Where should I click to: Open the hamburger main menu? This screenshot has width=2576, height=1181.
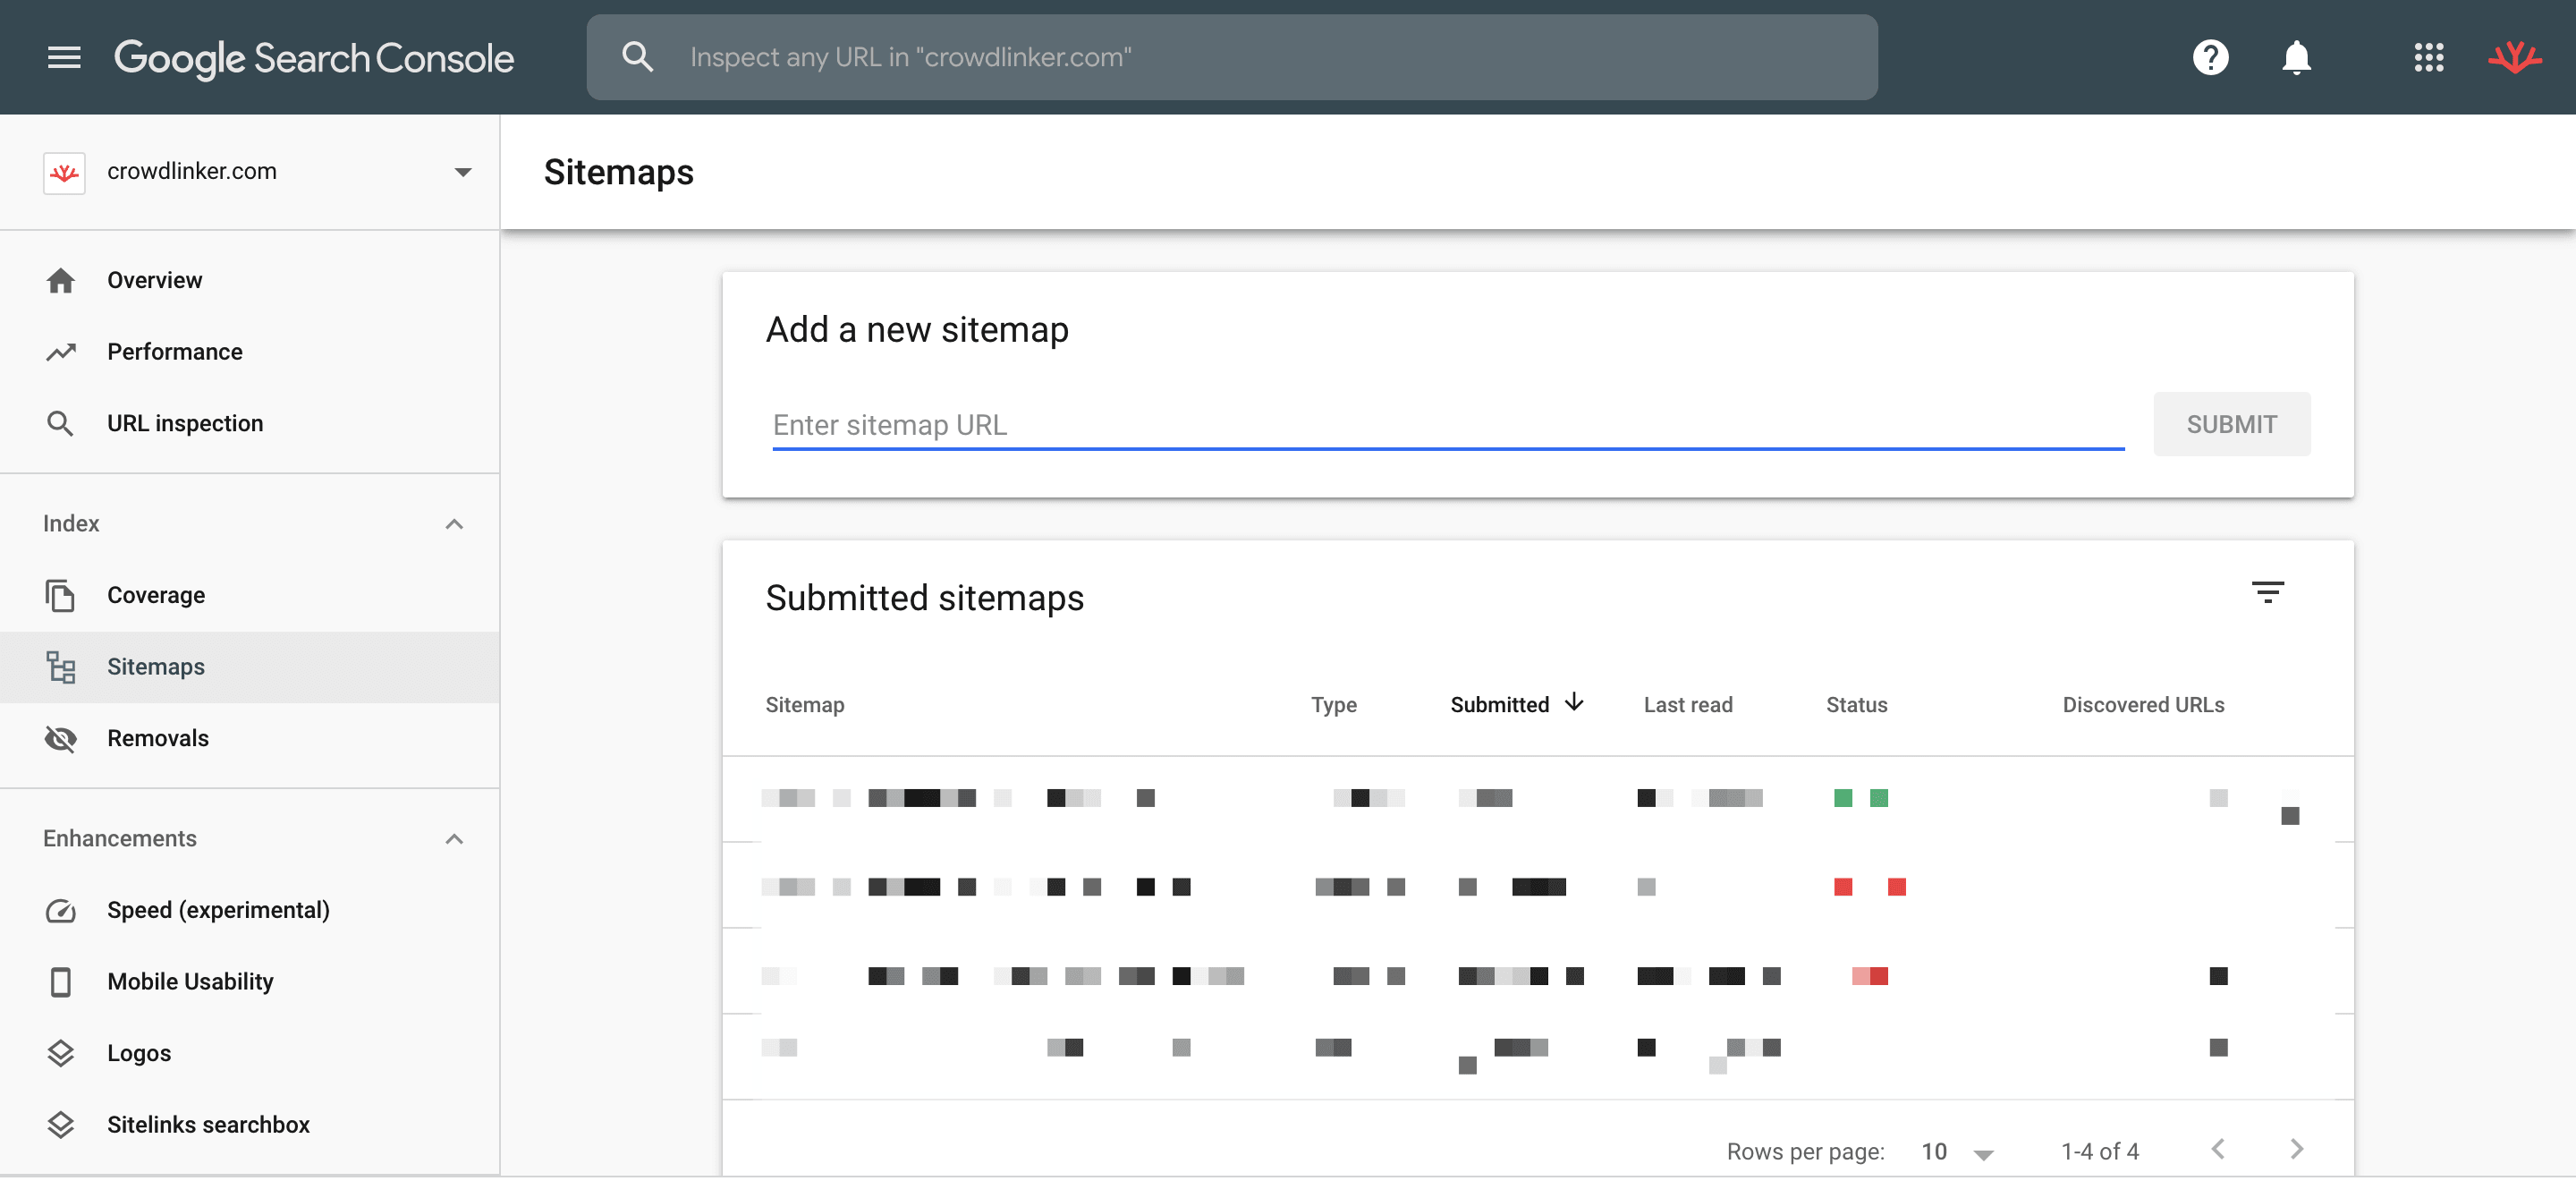tap(64, 57)
